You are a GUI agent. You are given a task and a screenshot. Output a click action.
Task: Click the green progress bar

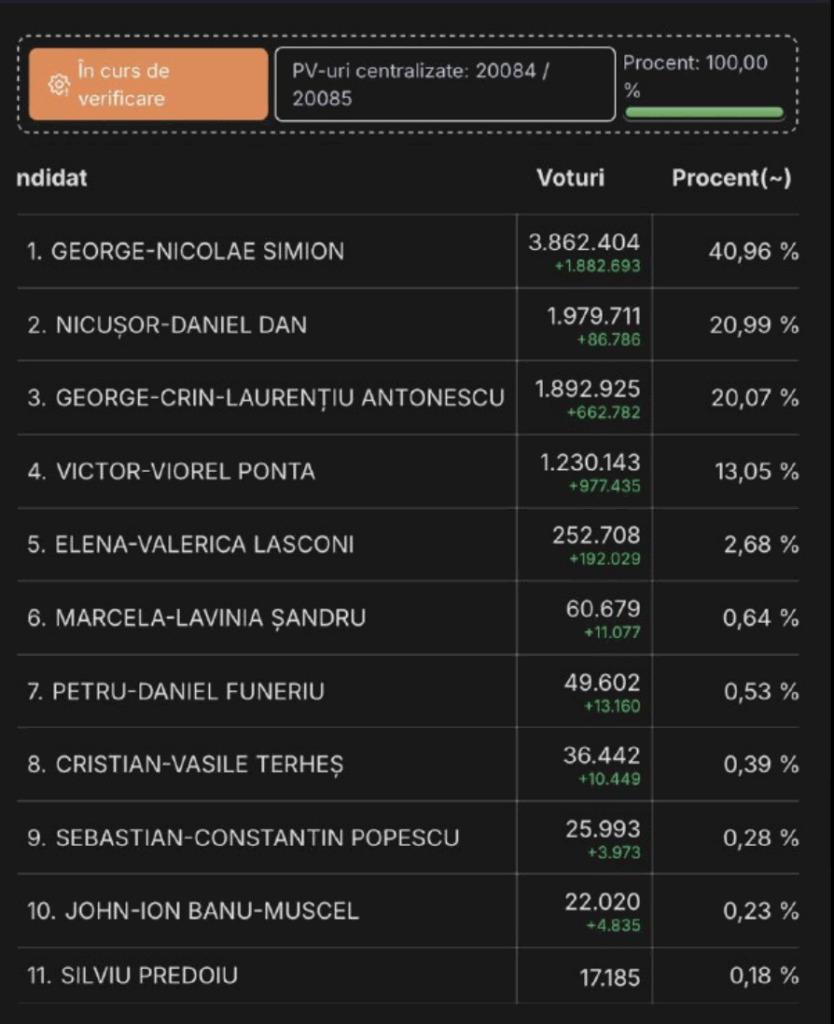click(x=703, y=112)
